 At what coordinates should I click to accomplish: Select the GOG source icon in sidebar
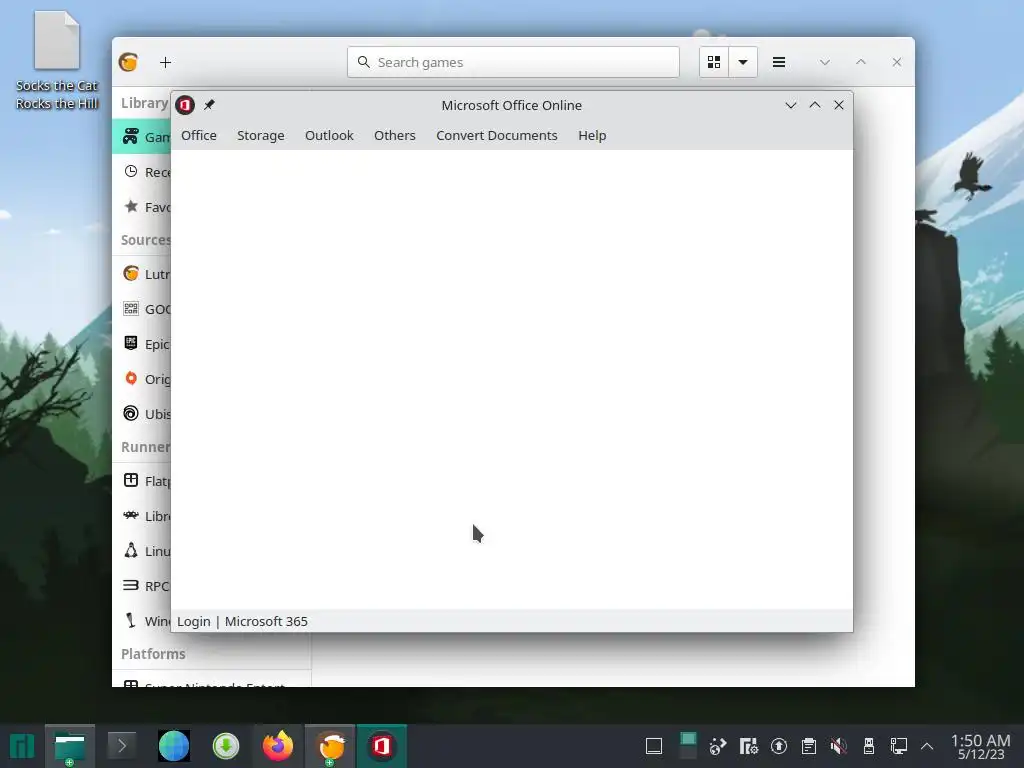pos(131,308)
